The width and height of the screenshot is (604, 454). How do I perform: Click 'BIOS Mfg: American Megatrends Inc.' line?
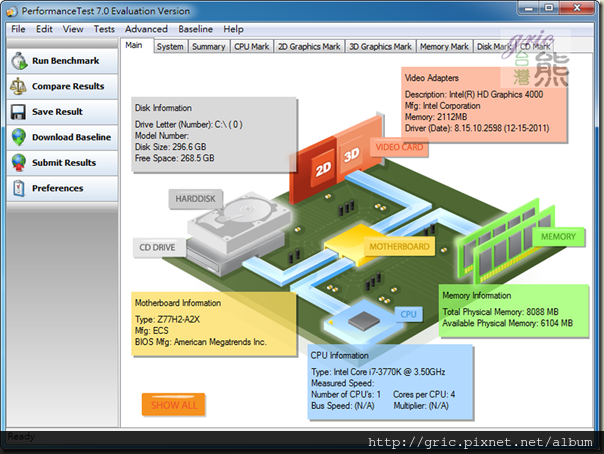point(200,342)
